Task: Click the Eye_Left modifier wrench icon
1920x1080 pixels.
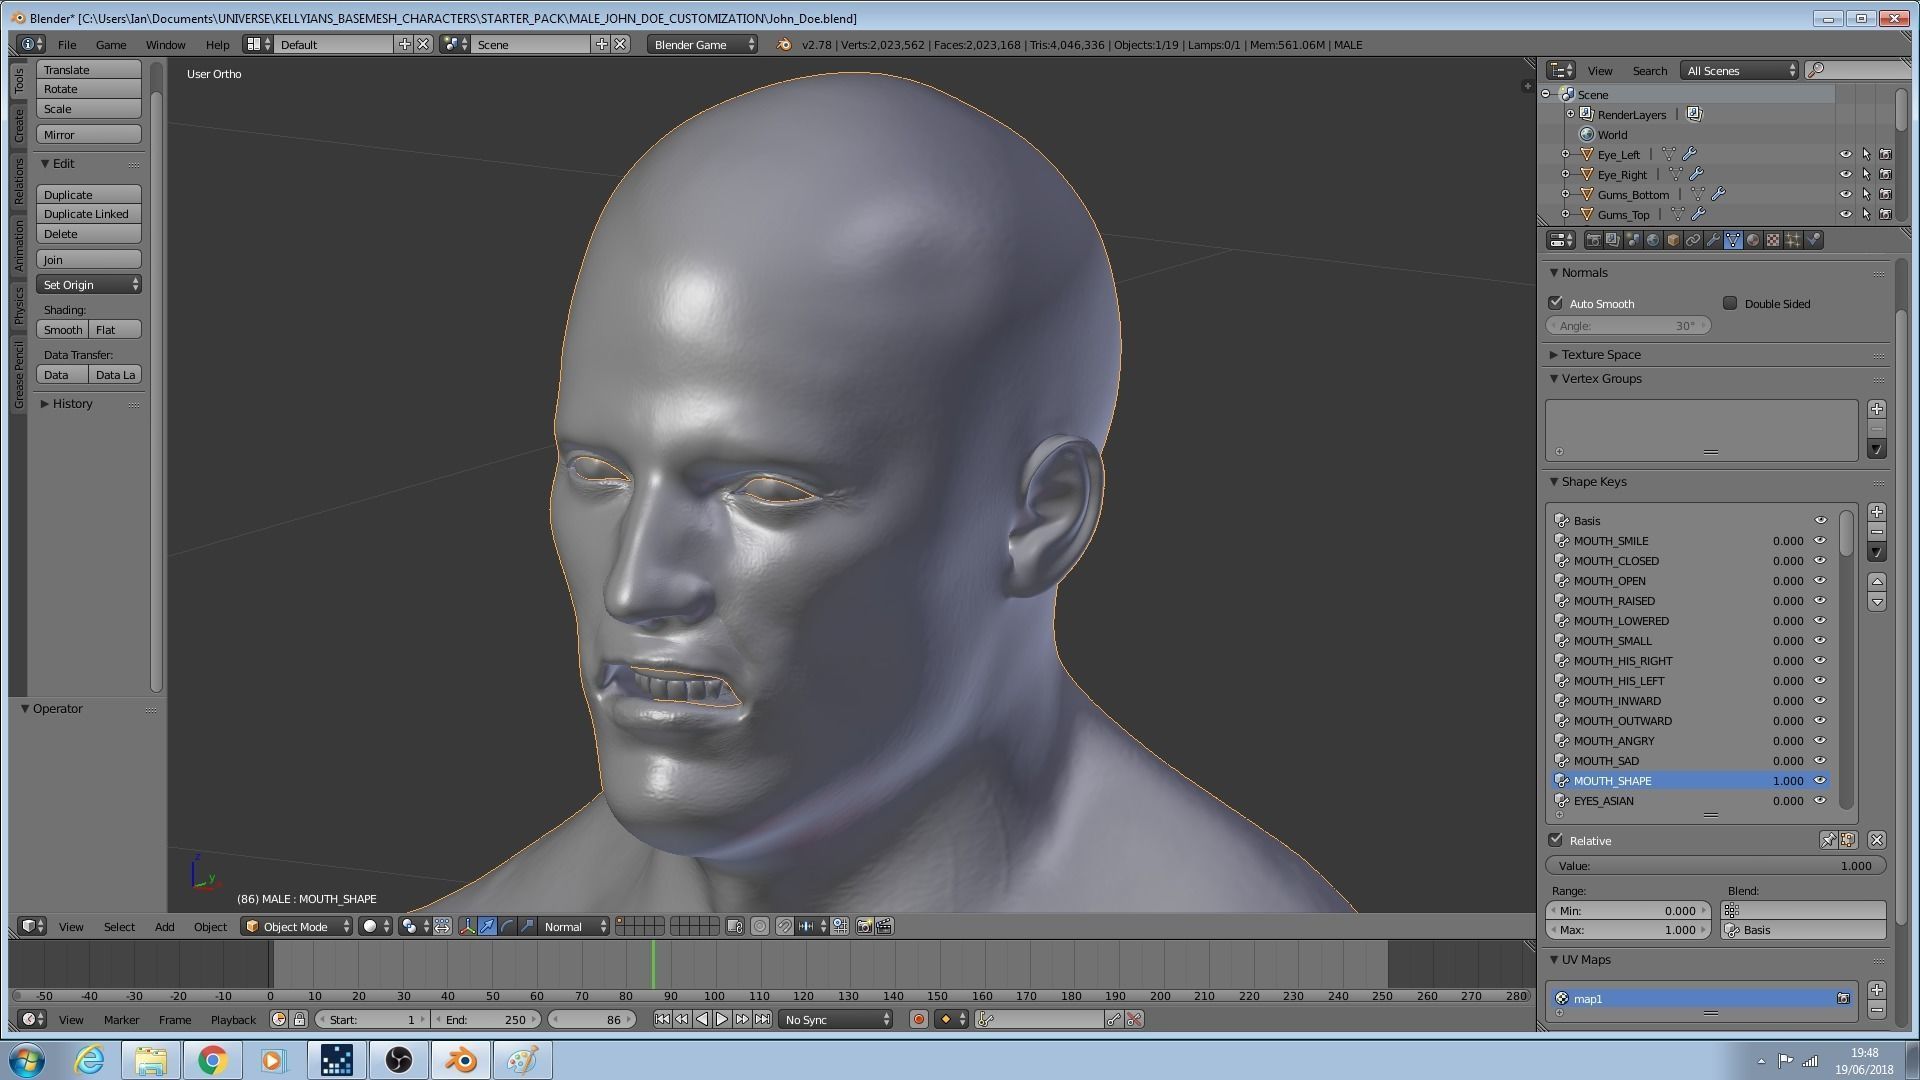Action: tap(1689, 154)
